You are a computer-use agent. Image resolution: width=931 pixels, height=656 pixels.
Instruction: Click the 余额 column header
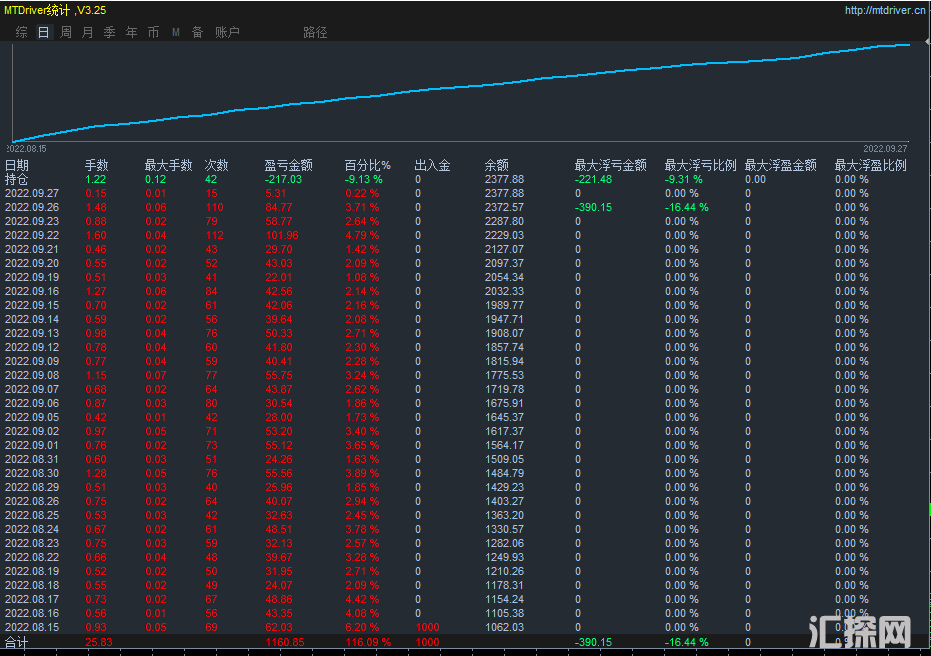coord(497,165)
